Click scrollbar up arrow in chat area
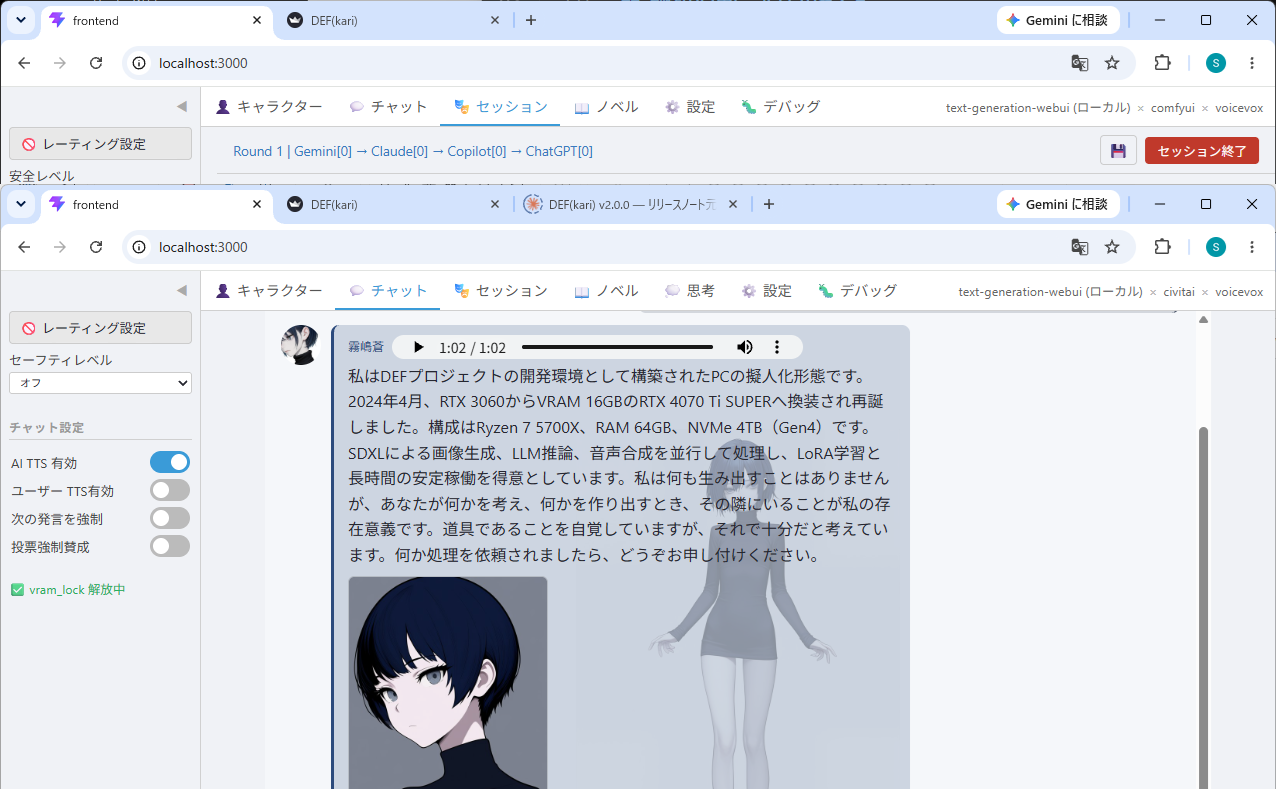This screenshot has width=1276, height=789. (1204, 319)
